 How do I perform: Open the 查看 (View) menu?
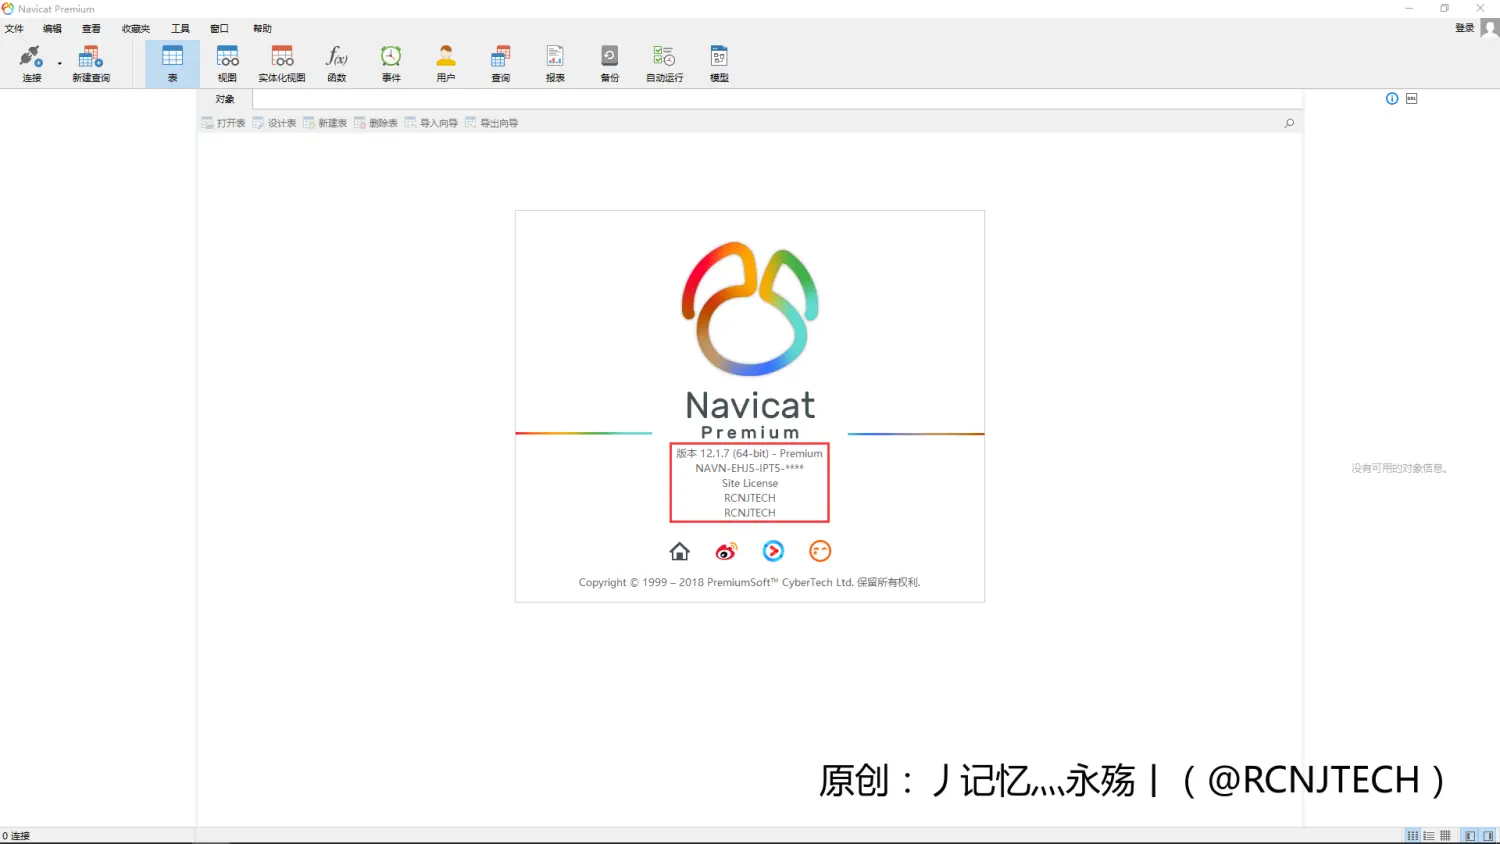pyautogui.click(x=91, y=29)
